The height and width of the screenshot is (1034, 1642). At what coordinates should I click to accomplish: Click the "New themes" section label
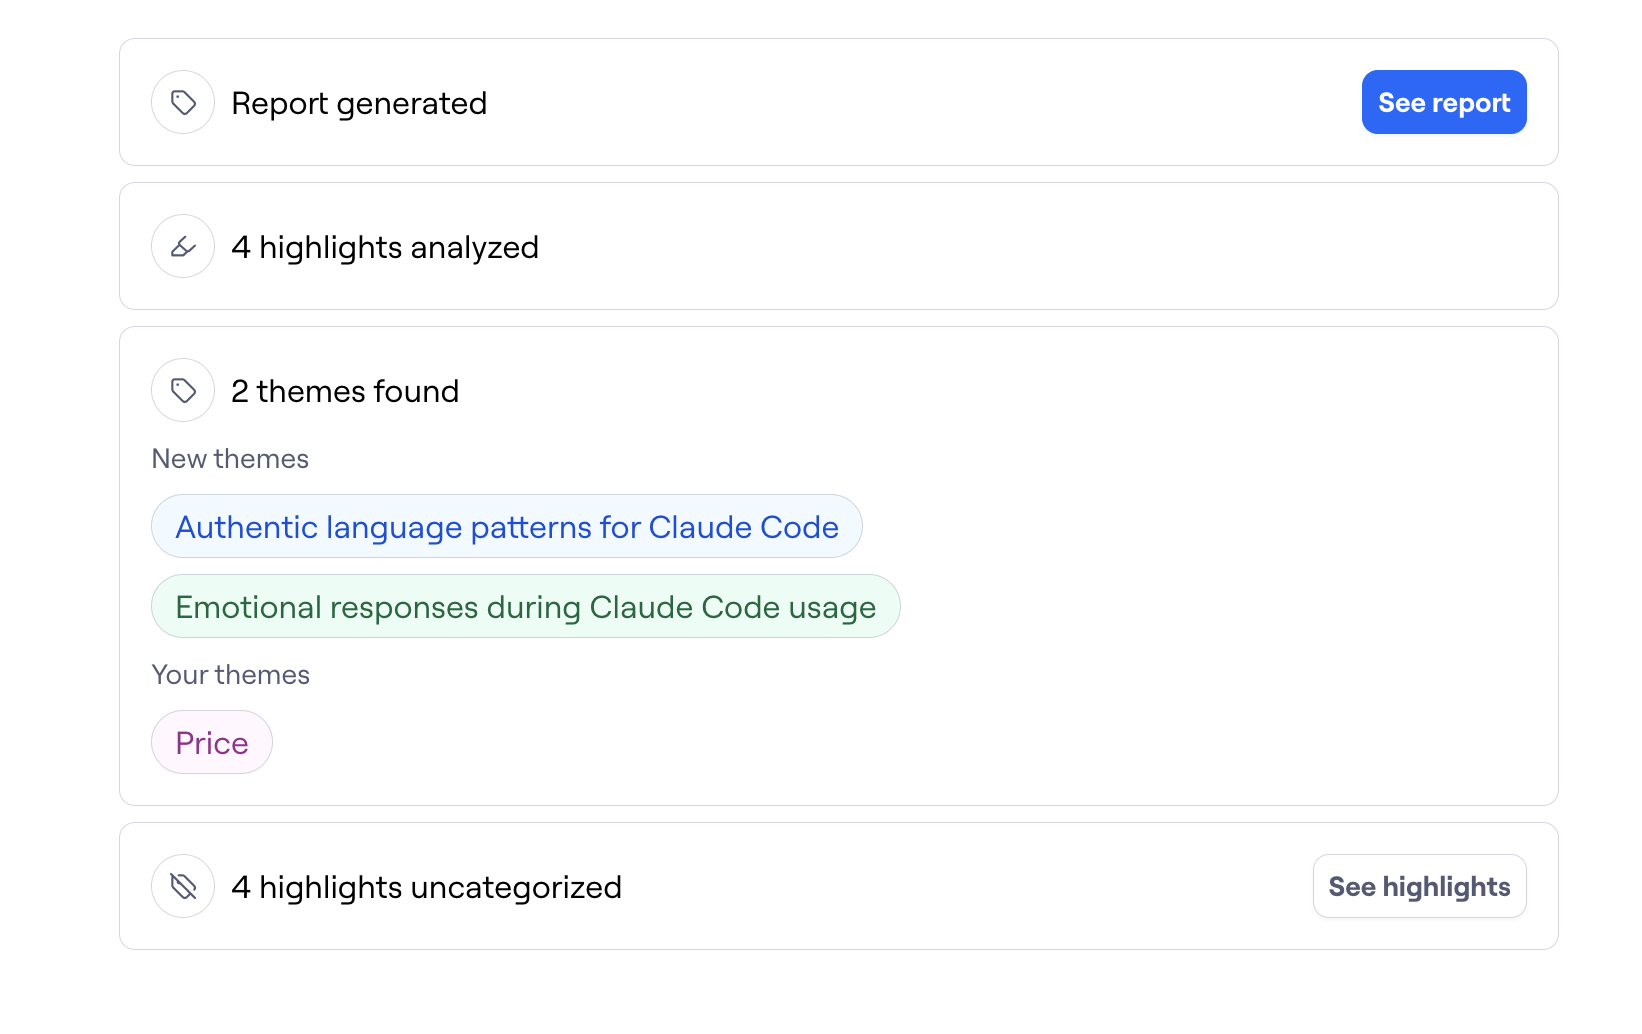[x=230, y=459]
